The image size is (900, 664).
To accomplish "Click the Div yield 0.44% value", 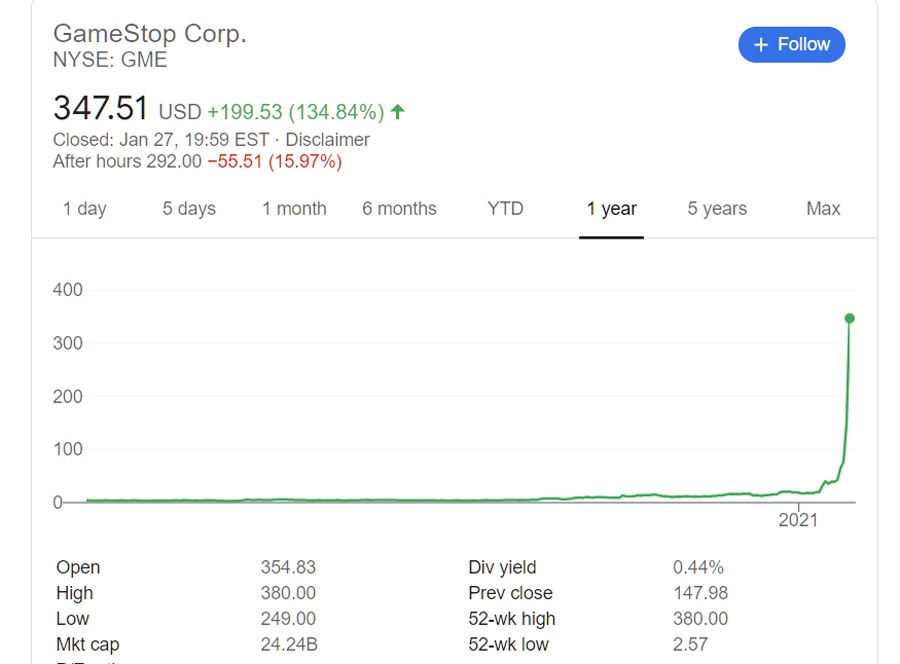I will pyautogui.click(x=698, y=567).
